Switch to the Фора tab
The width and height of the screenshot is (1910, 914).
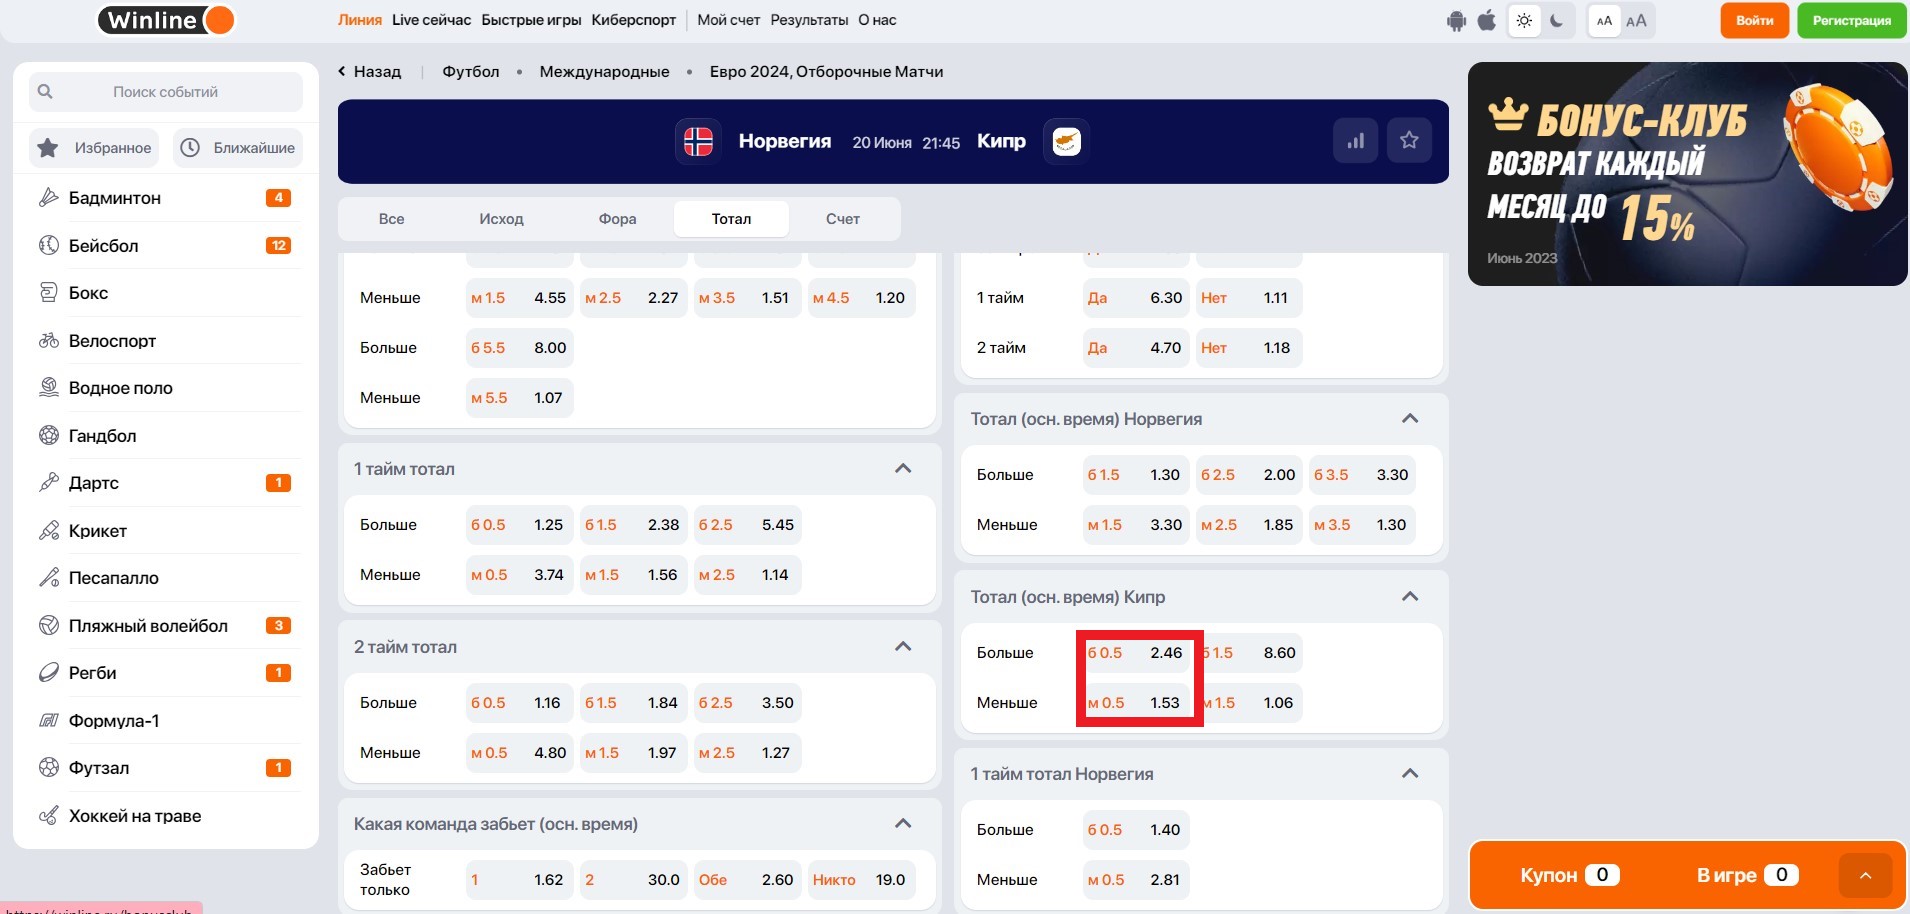(x=617, y=219)
